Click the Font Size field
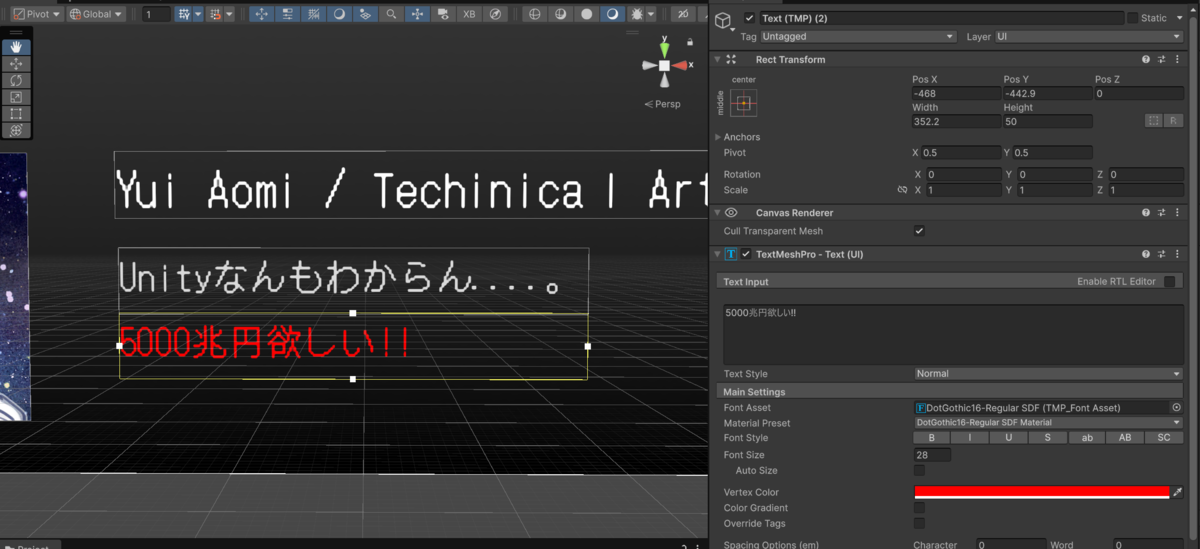Screen dimensions: 1200x549 (x=933, y=455)
